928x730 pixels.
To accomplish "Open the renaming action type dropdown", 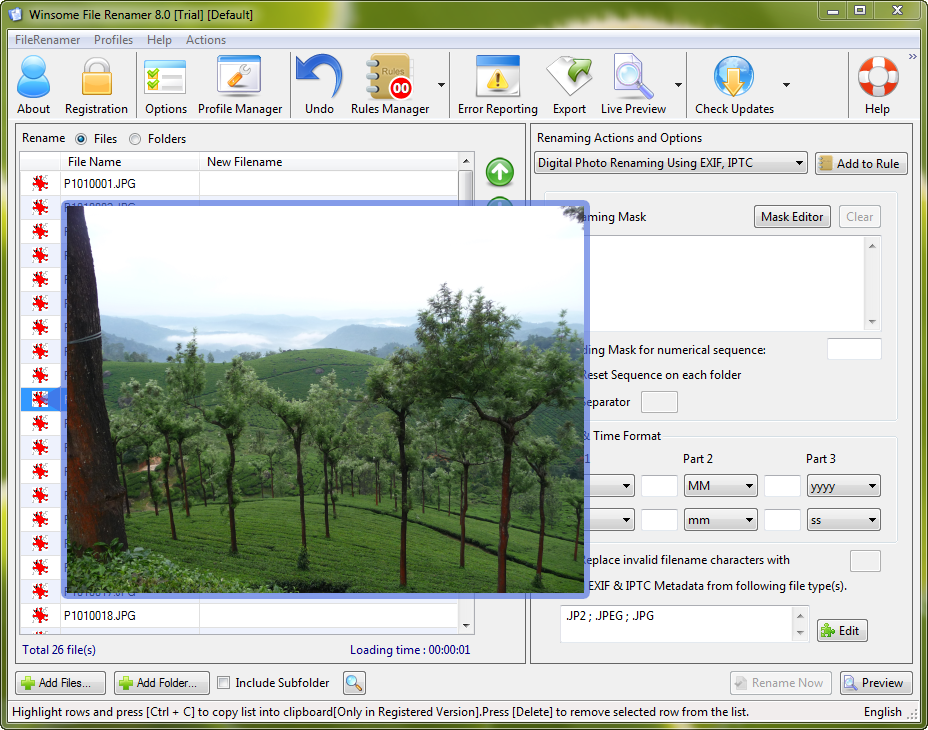I will tap(671, 163).
